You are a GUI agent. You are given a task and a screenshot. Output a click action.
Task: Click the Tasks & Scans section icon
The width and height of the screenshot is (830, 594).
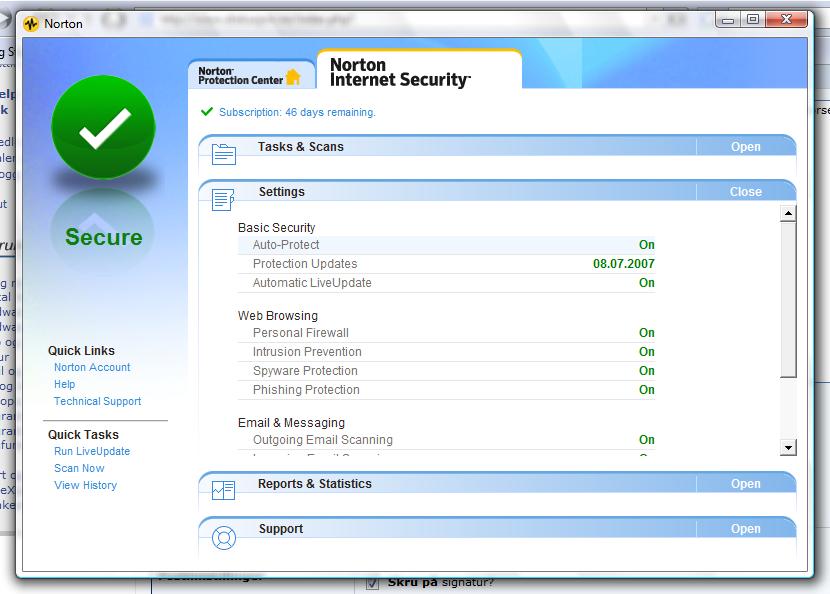[x=223, y=154]
